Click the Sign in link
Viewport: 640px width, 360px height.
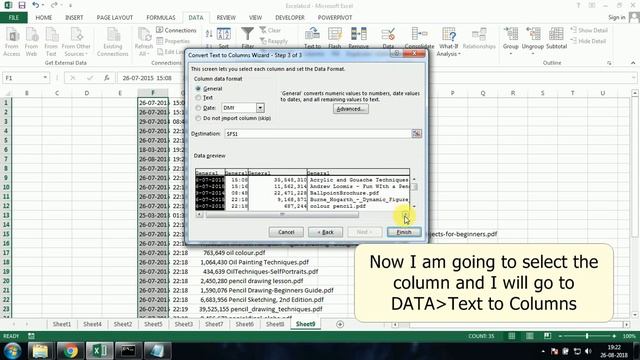[616, 17]
